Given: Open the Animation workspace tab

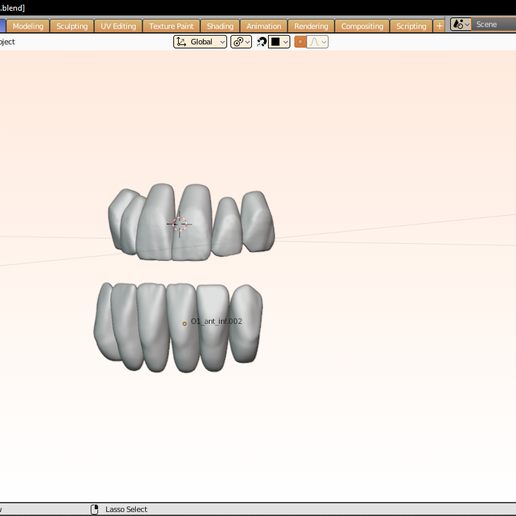Looking at the screenshot, I should [x=264, y=26].
